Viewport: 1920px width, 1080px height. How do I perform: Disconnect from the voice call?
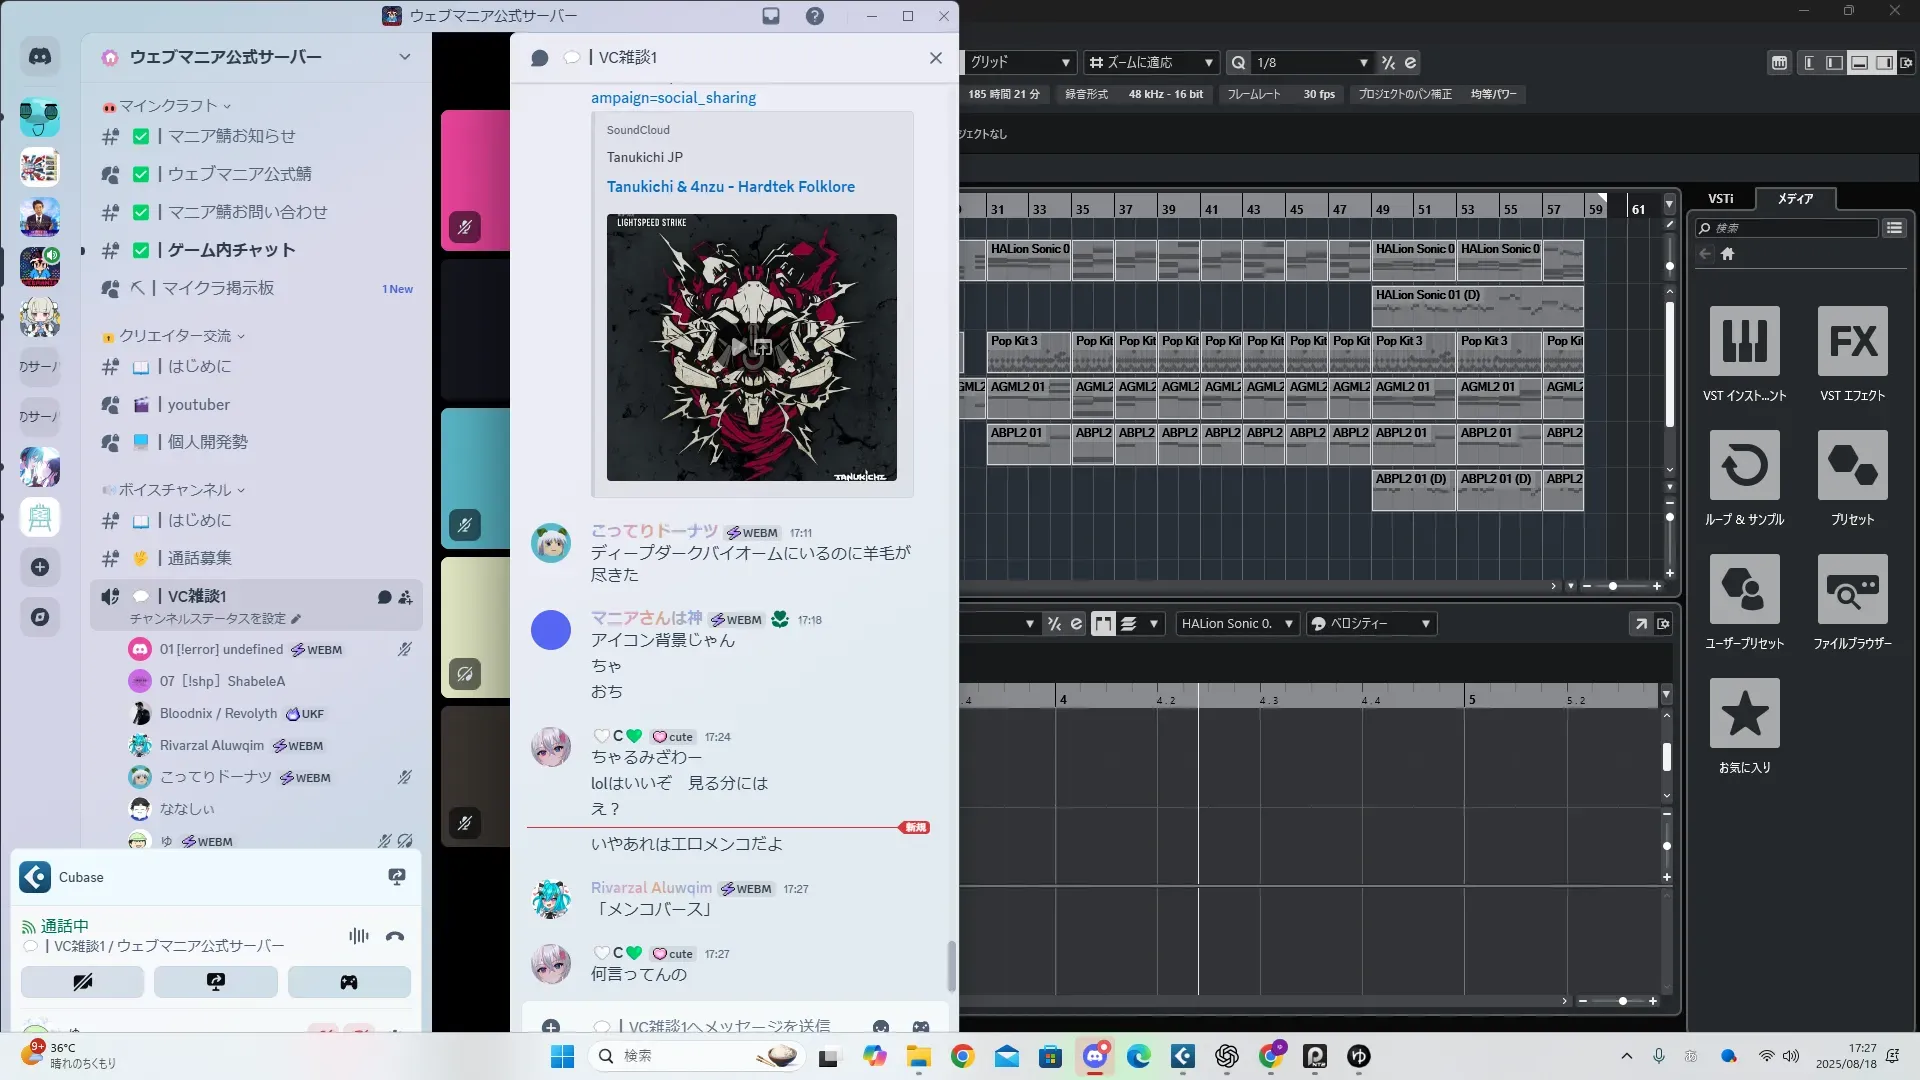click(x=395, y=936)
